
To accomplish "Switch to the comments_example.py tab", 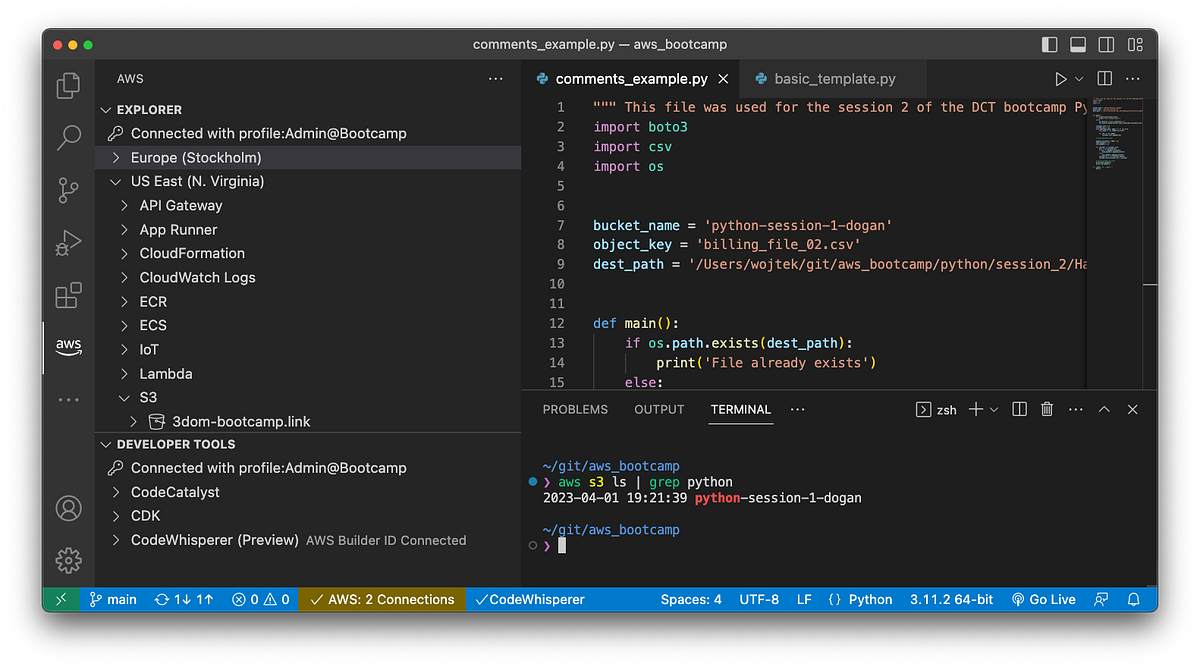I will (632, 78).
